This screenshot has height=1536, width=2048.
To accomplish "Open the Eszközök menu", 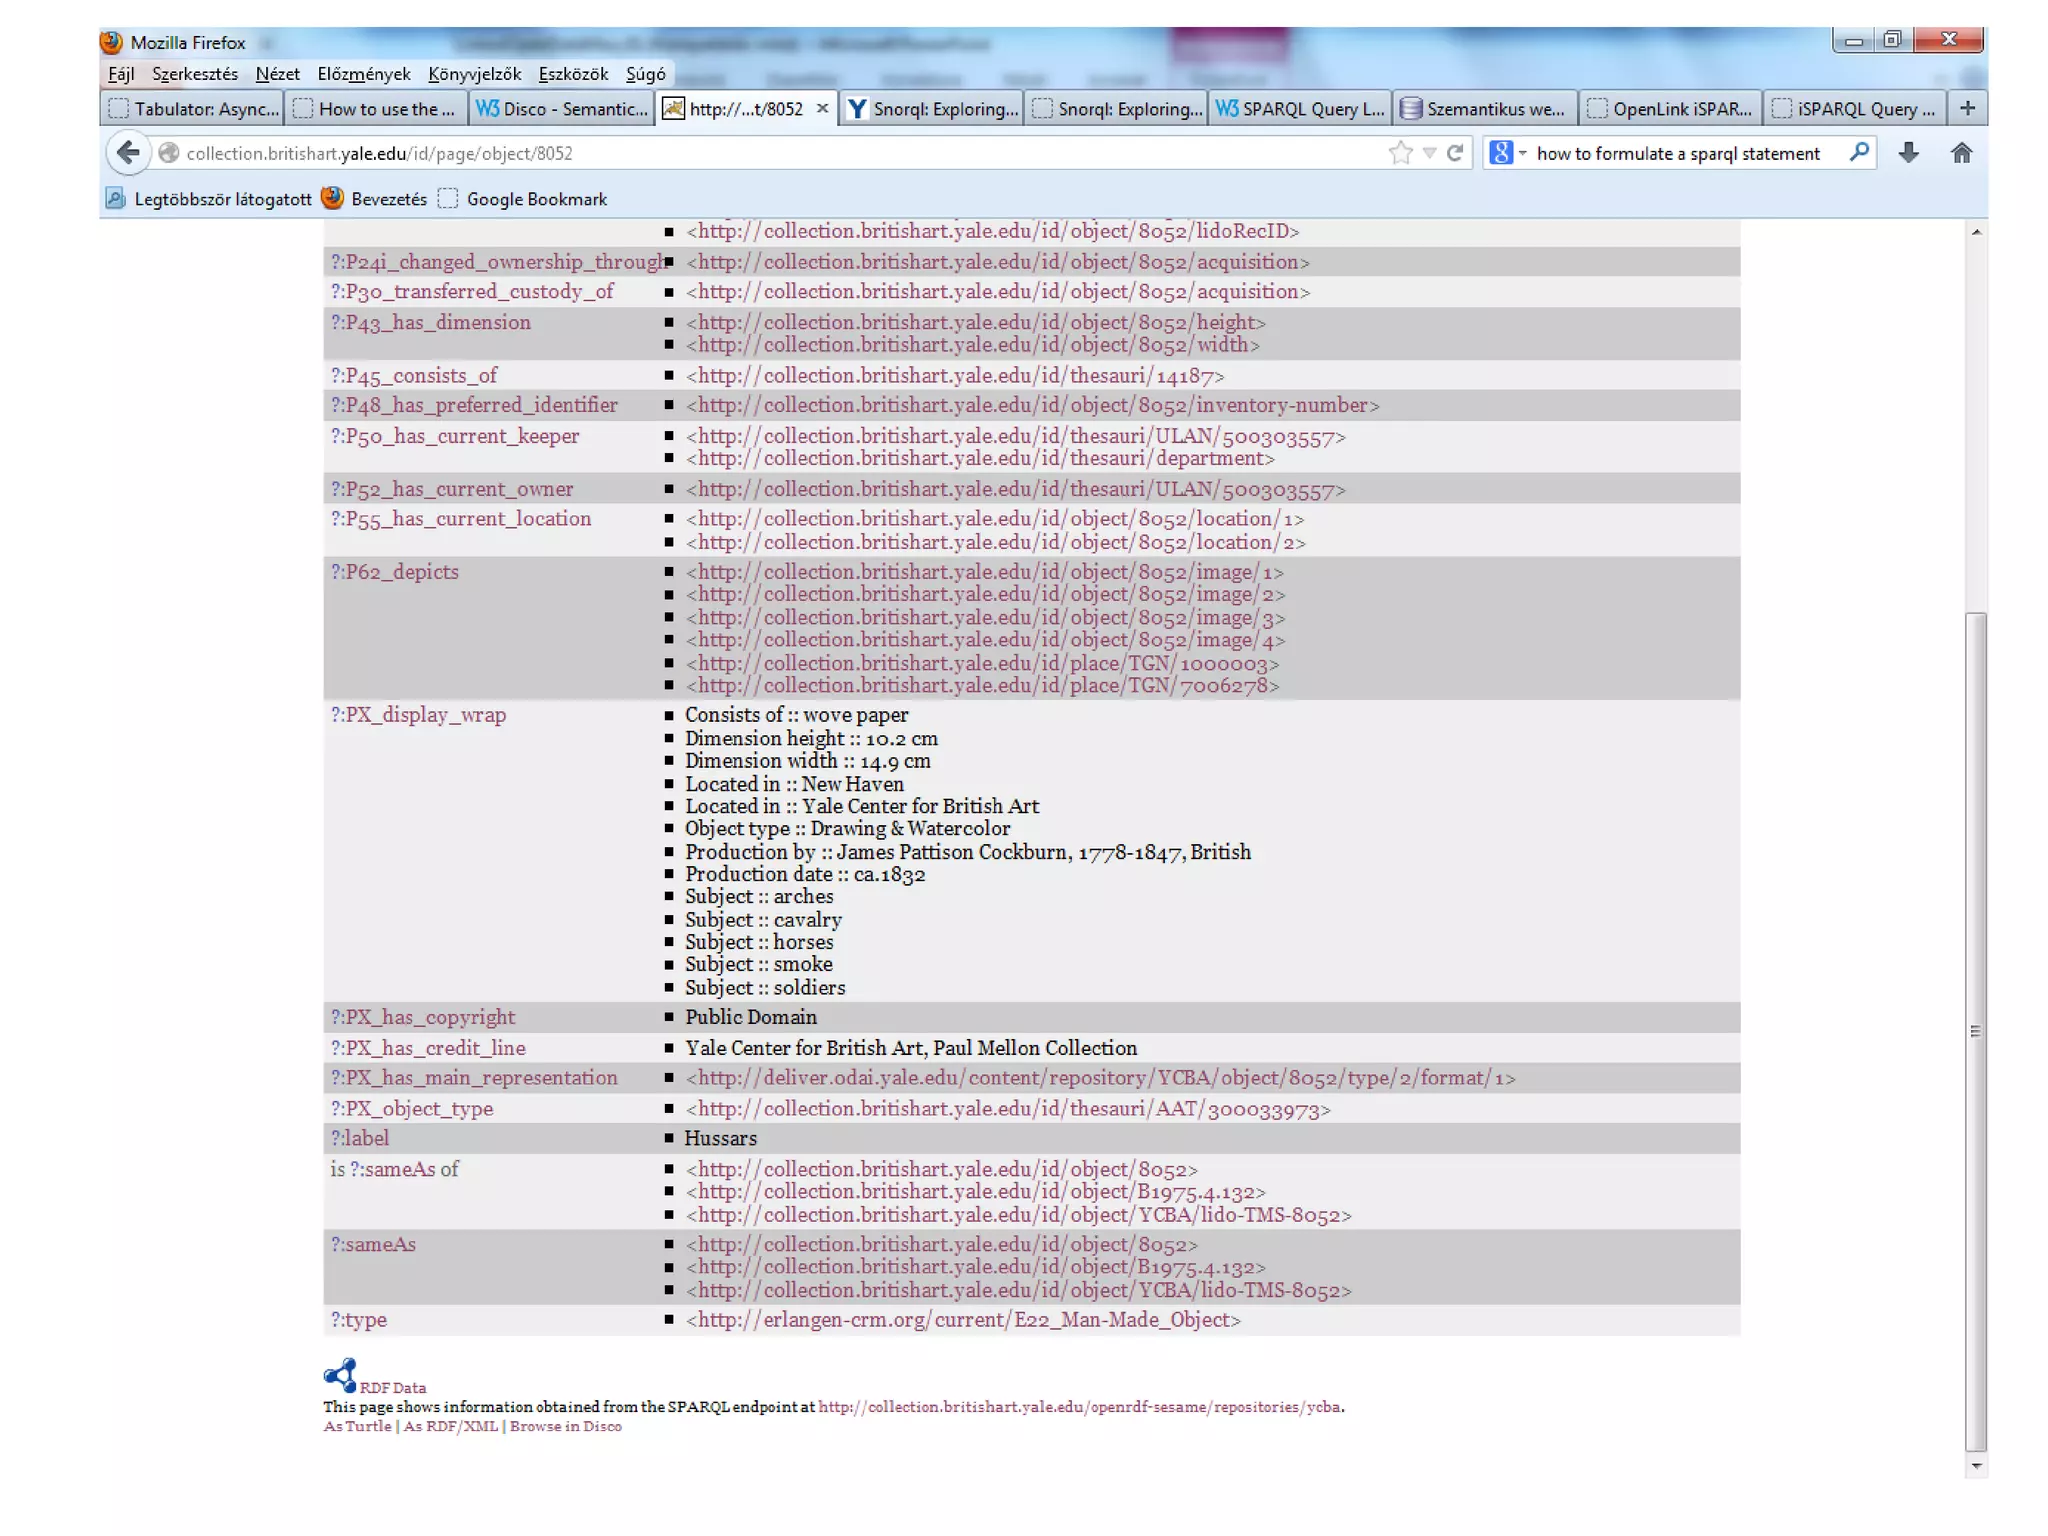I will pyautogui.click(x=572, y=74).
